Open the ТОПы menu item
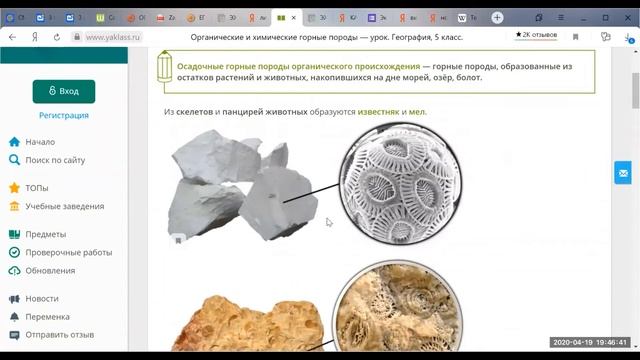Screen dimensions: 640x360 [37, 188]
